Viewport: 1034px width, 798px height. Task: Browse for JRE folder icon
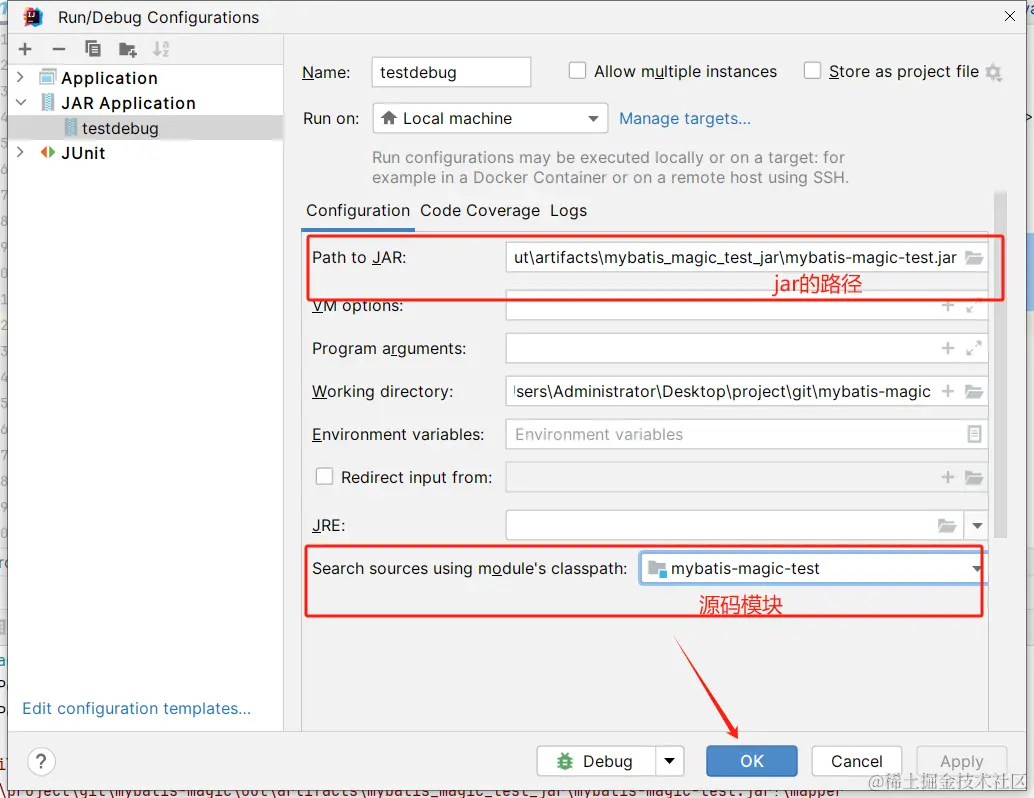pyautogui.click(x=947, y=526)
